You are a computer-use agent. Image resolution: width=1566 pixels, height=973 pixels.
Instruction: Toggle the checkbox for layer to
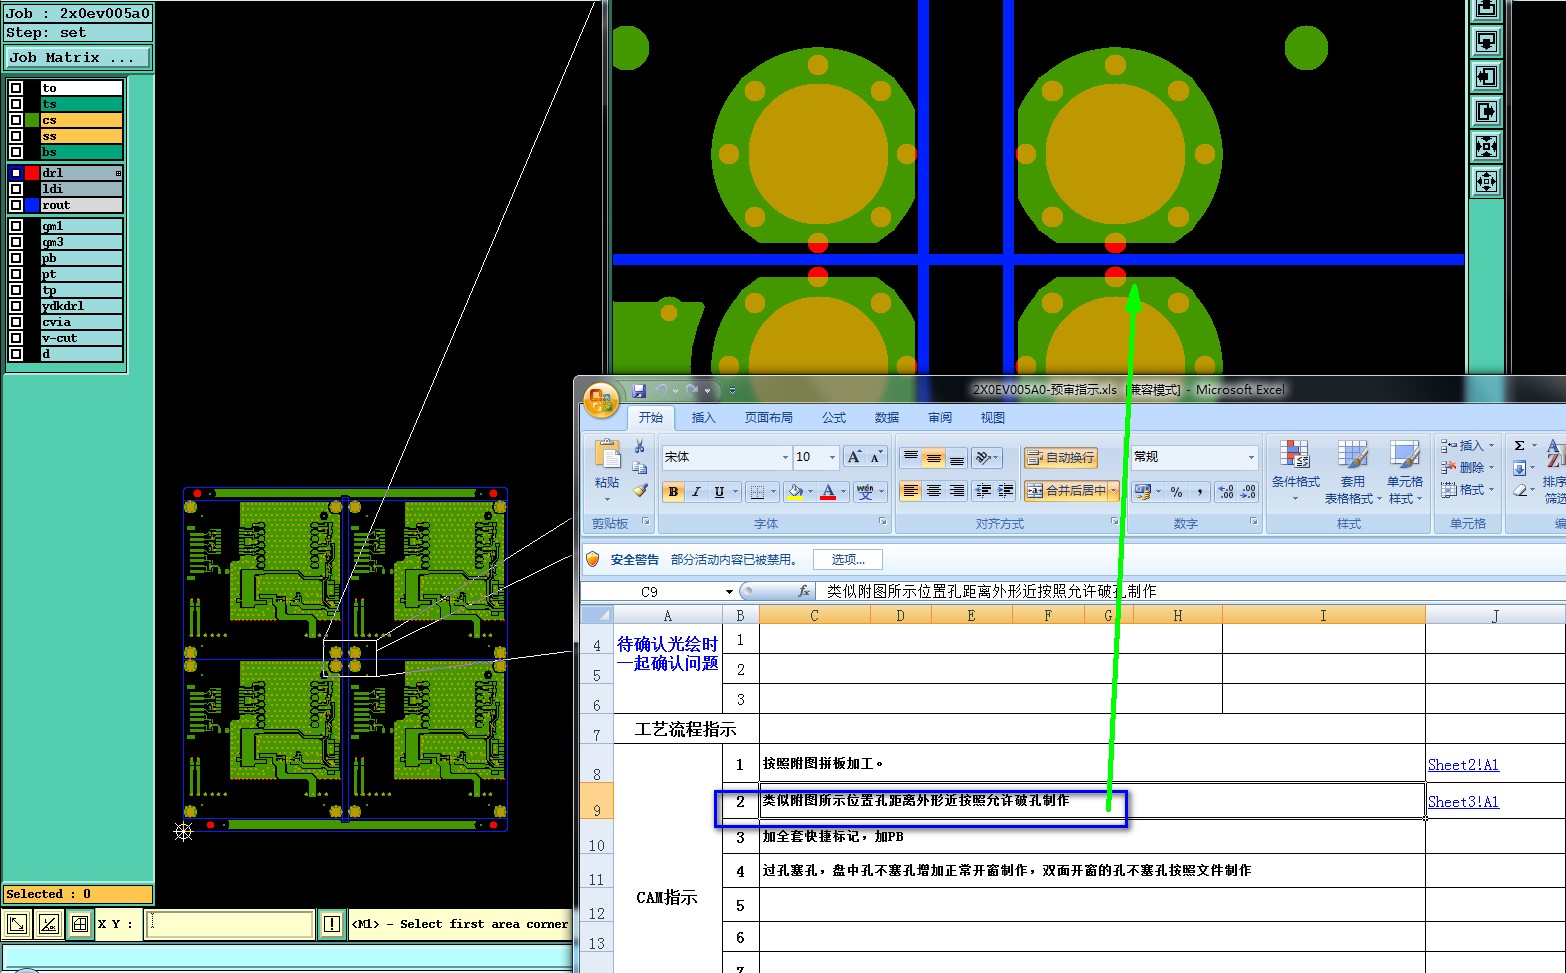click(x=15, y=88)
